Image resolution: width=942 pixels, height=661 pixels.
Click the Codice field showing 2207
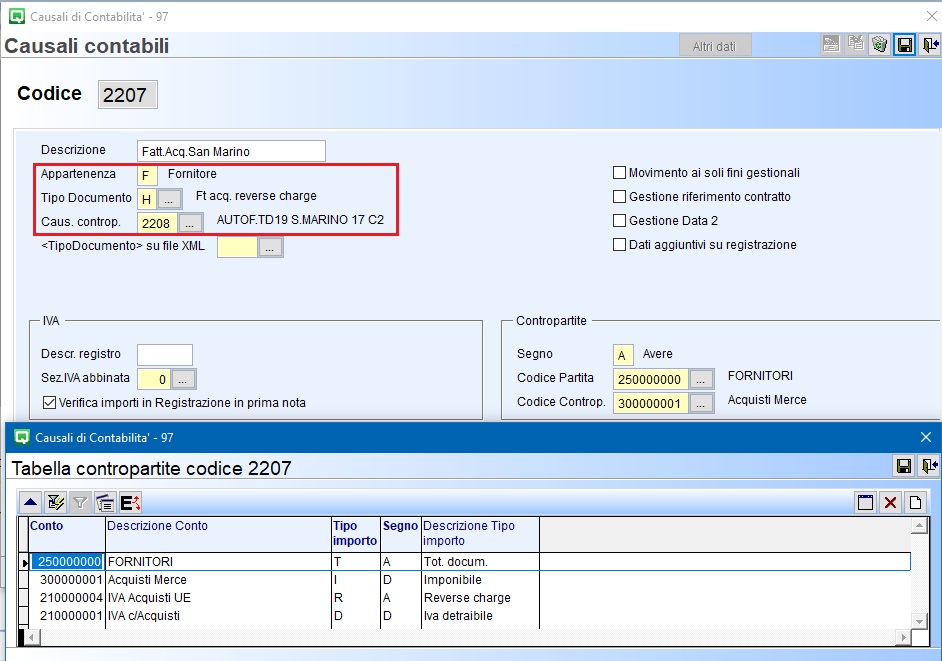point(128,94)
